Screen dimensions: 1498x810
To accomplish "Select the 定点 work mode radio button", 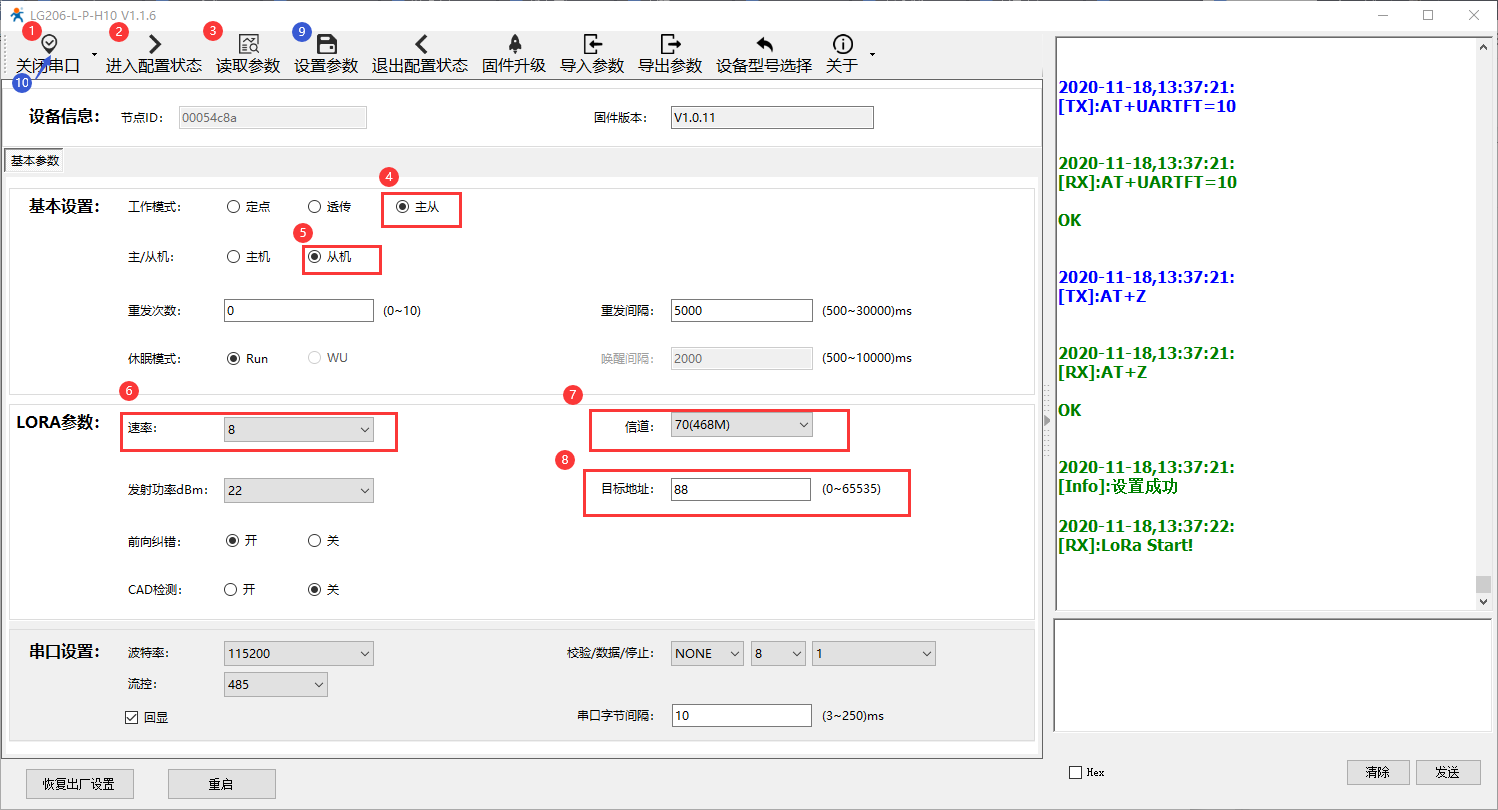I will point(234,207).
